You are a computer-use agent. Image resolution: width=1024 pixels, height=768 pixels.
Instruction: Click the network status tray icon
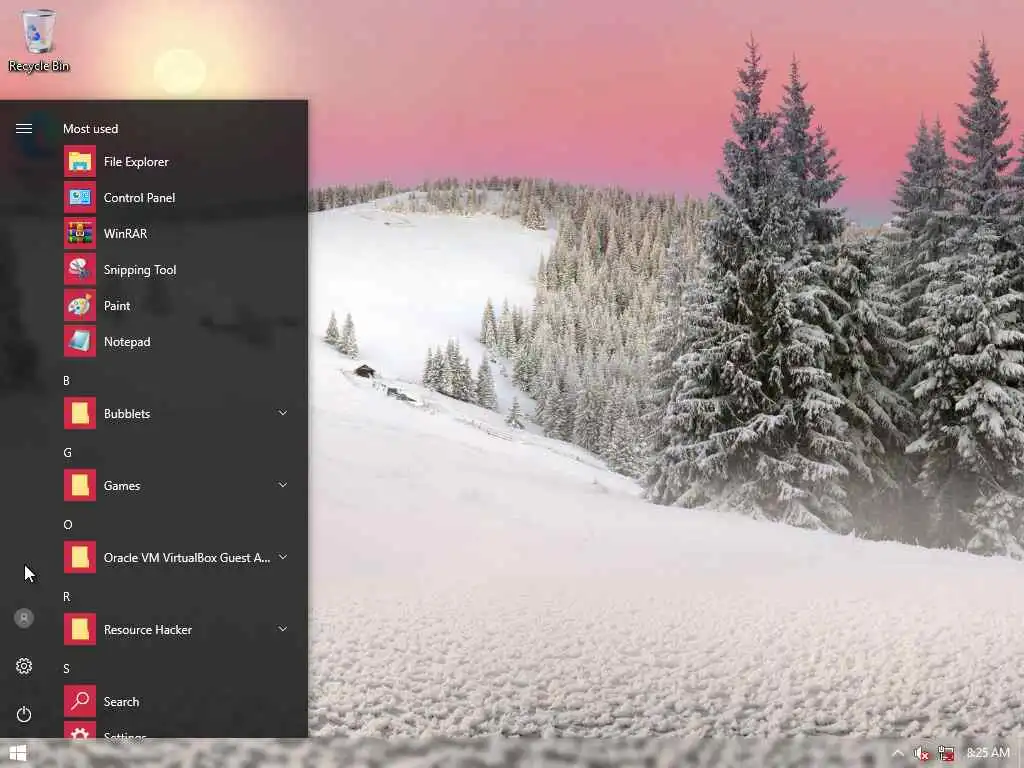(946, 754)
